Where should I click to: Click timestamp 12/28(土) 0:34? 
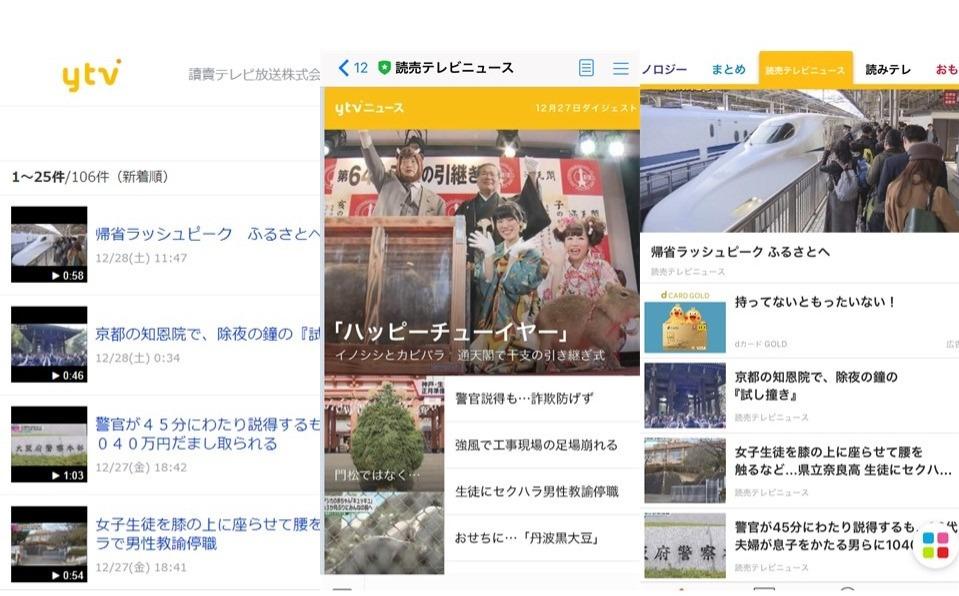tap(138, 357)
